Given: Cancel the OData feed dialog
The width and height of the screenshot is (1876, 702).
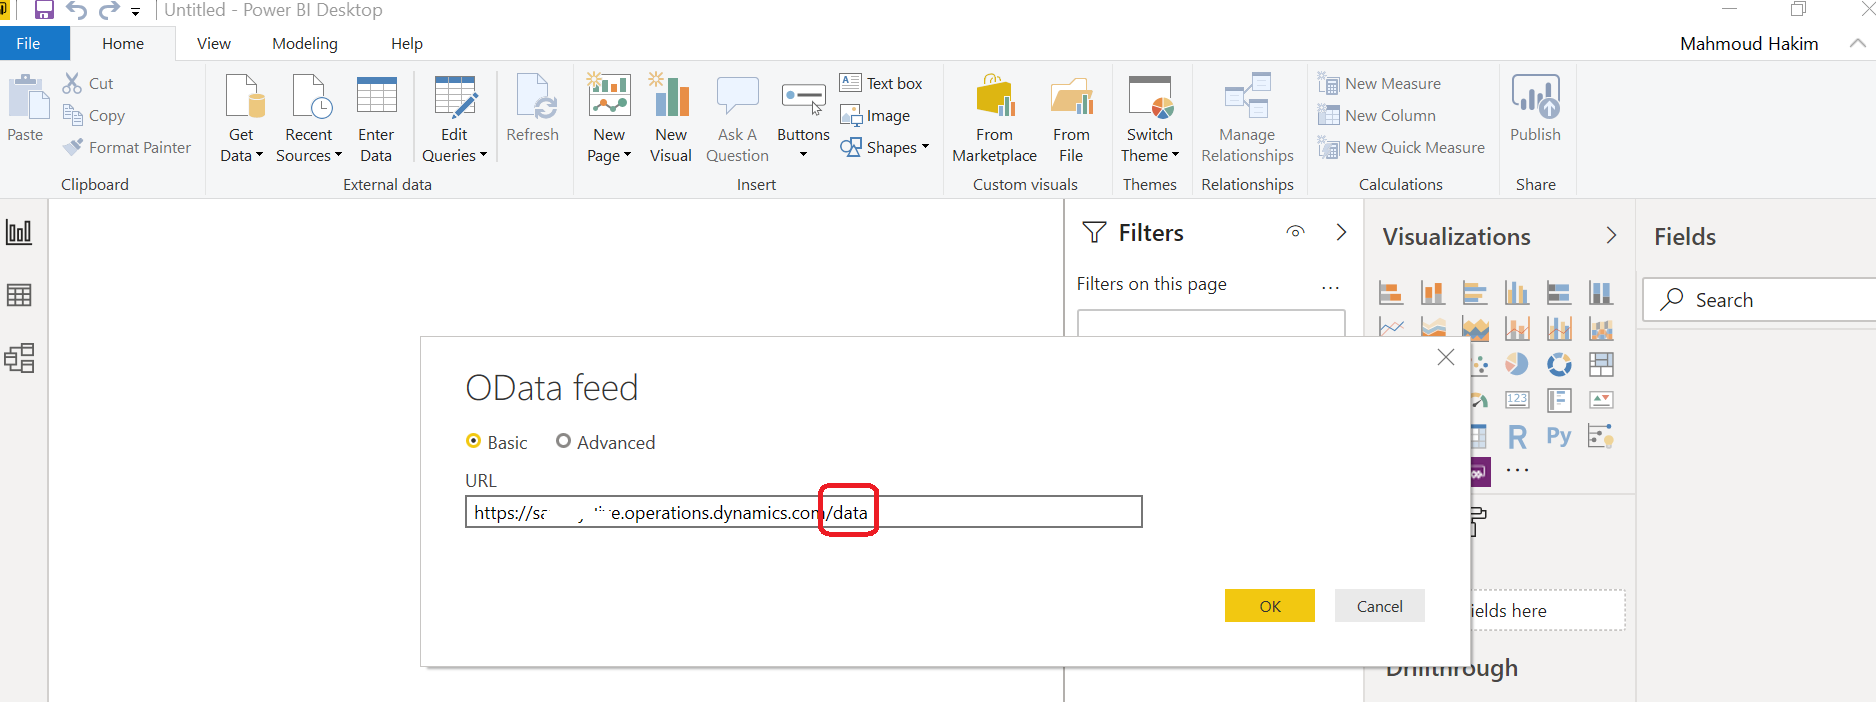Looking at the screenshot, I should pos(1380,606).
